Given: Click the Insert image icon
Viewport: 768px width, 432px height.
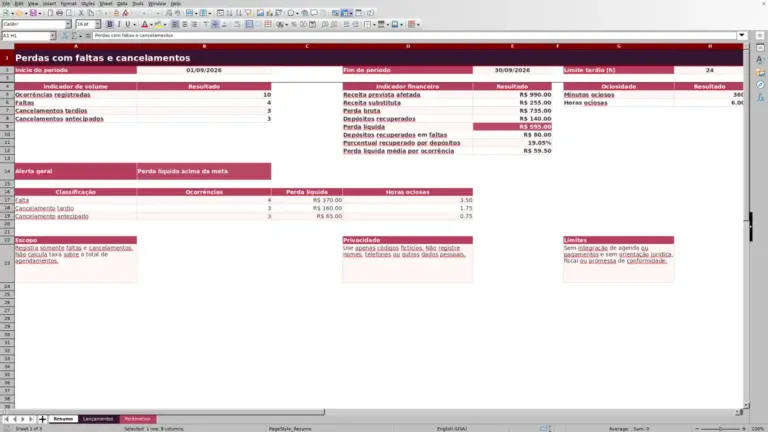Looking at the screenshot, I should (x=260, y=13).
